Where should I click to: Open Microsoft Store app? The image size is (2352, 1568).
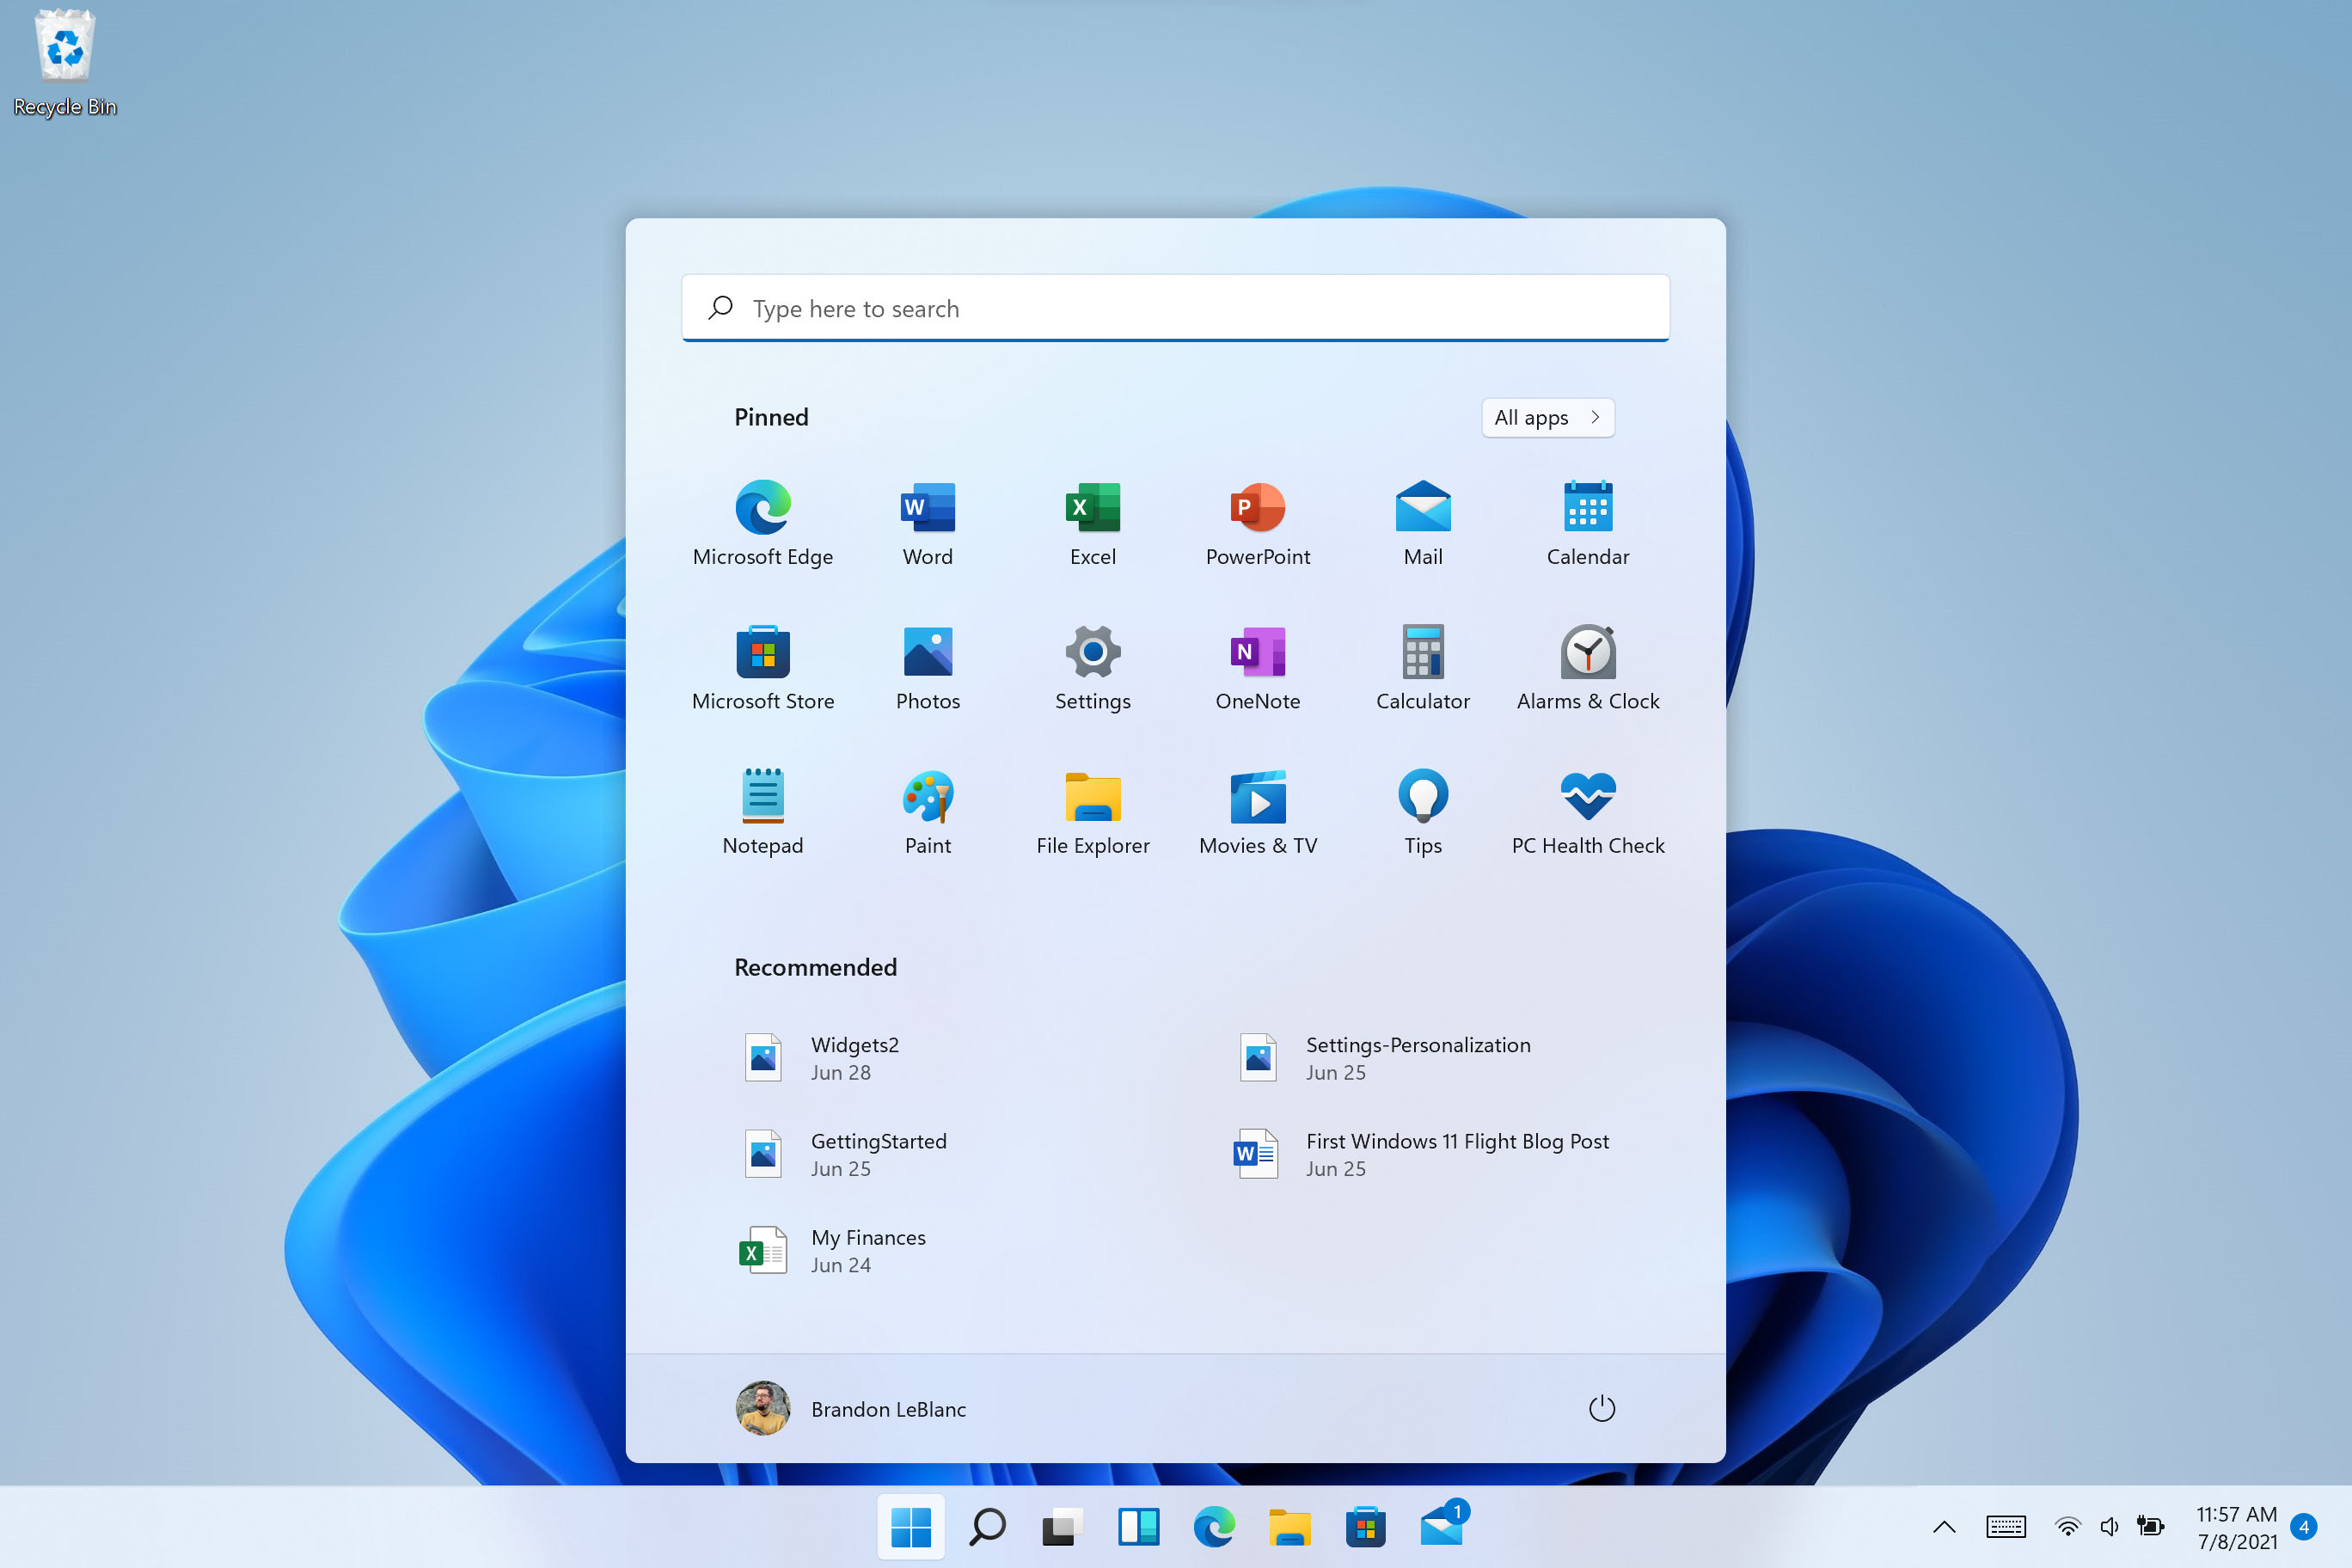pyautogui.click(x=765, y=651)
